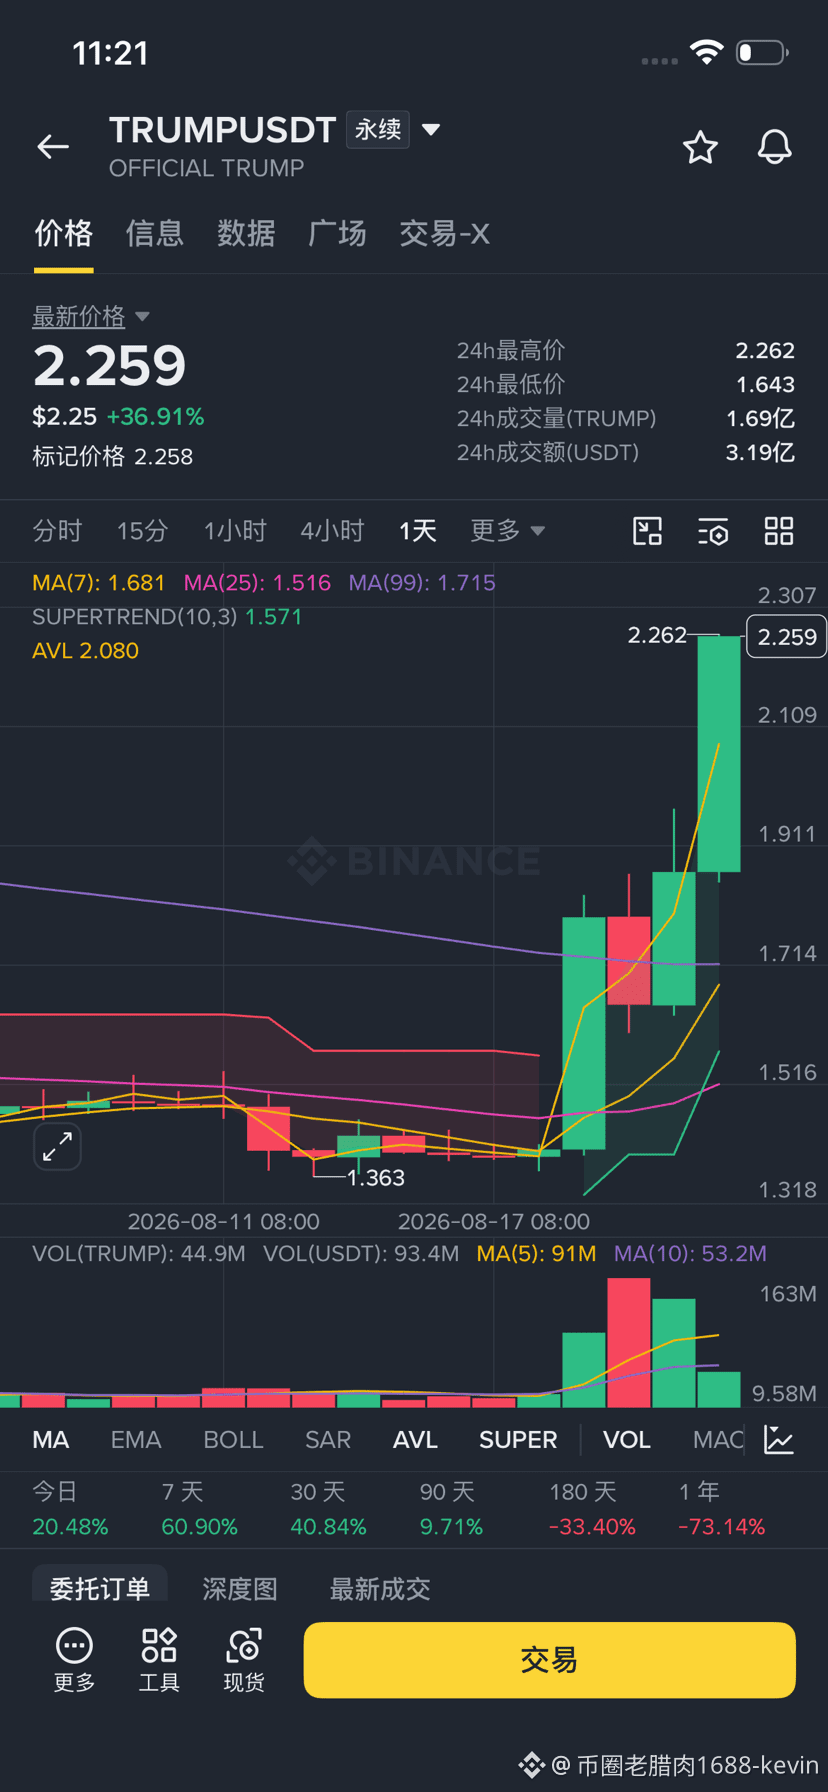The image size is (828, 1792).
Task: Open the 深度图 tab
Action: point(240,1589)
